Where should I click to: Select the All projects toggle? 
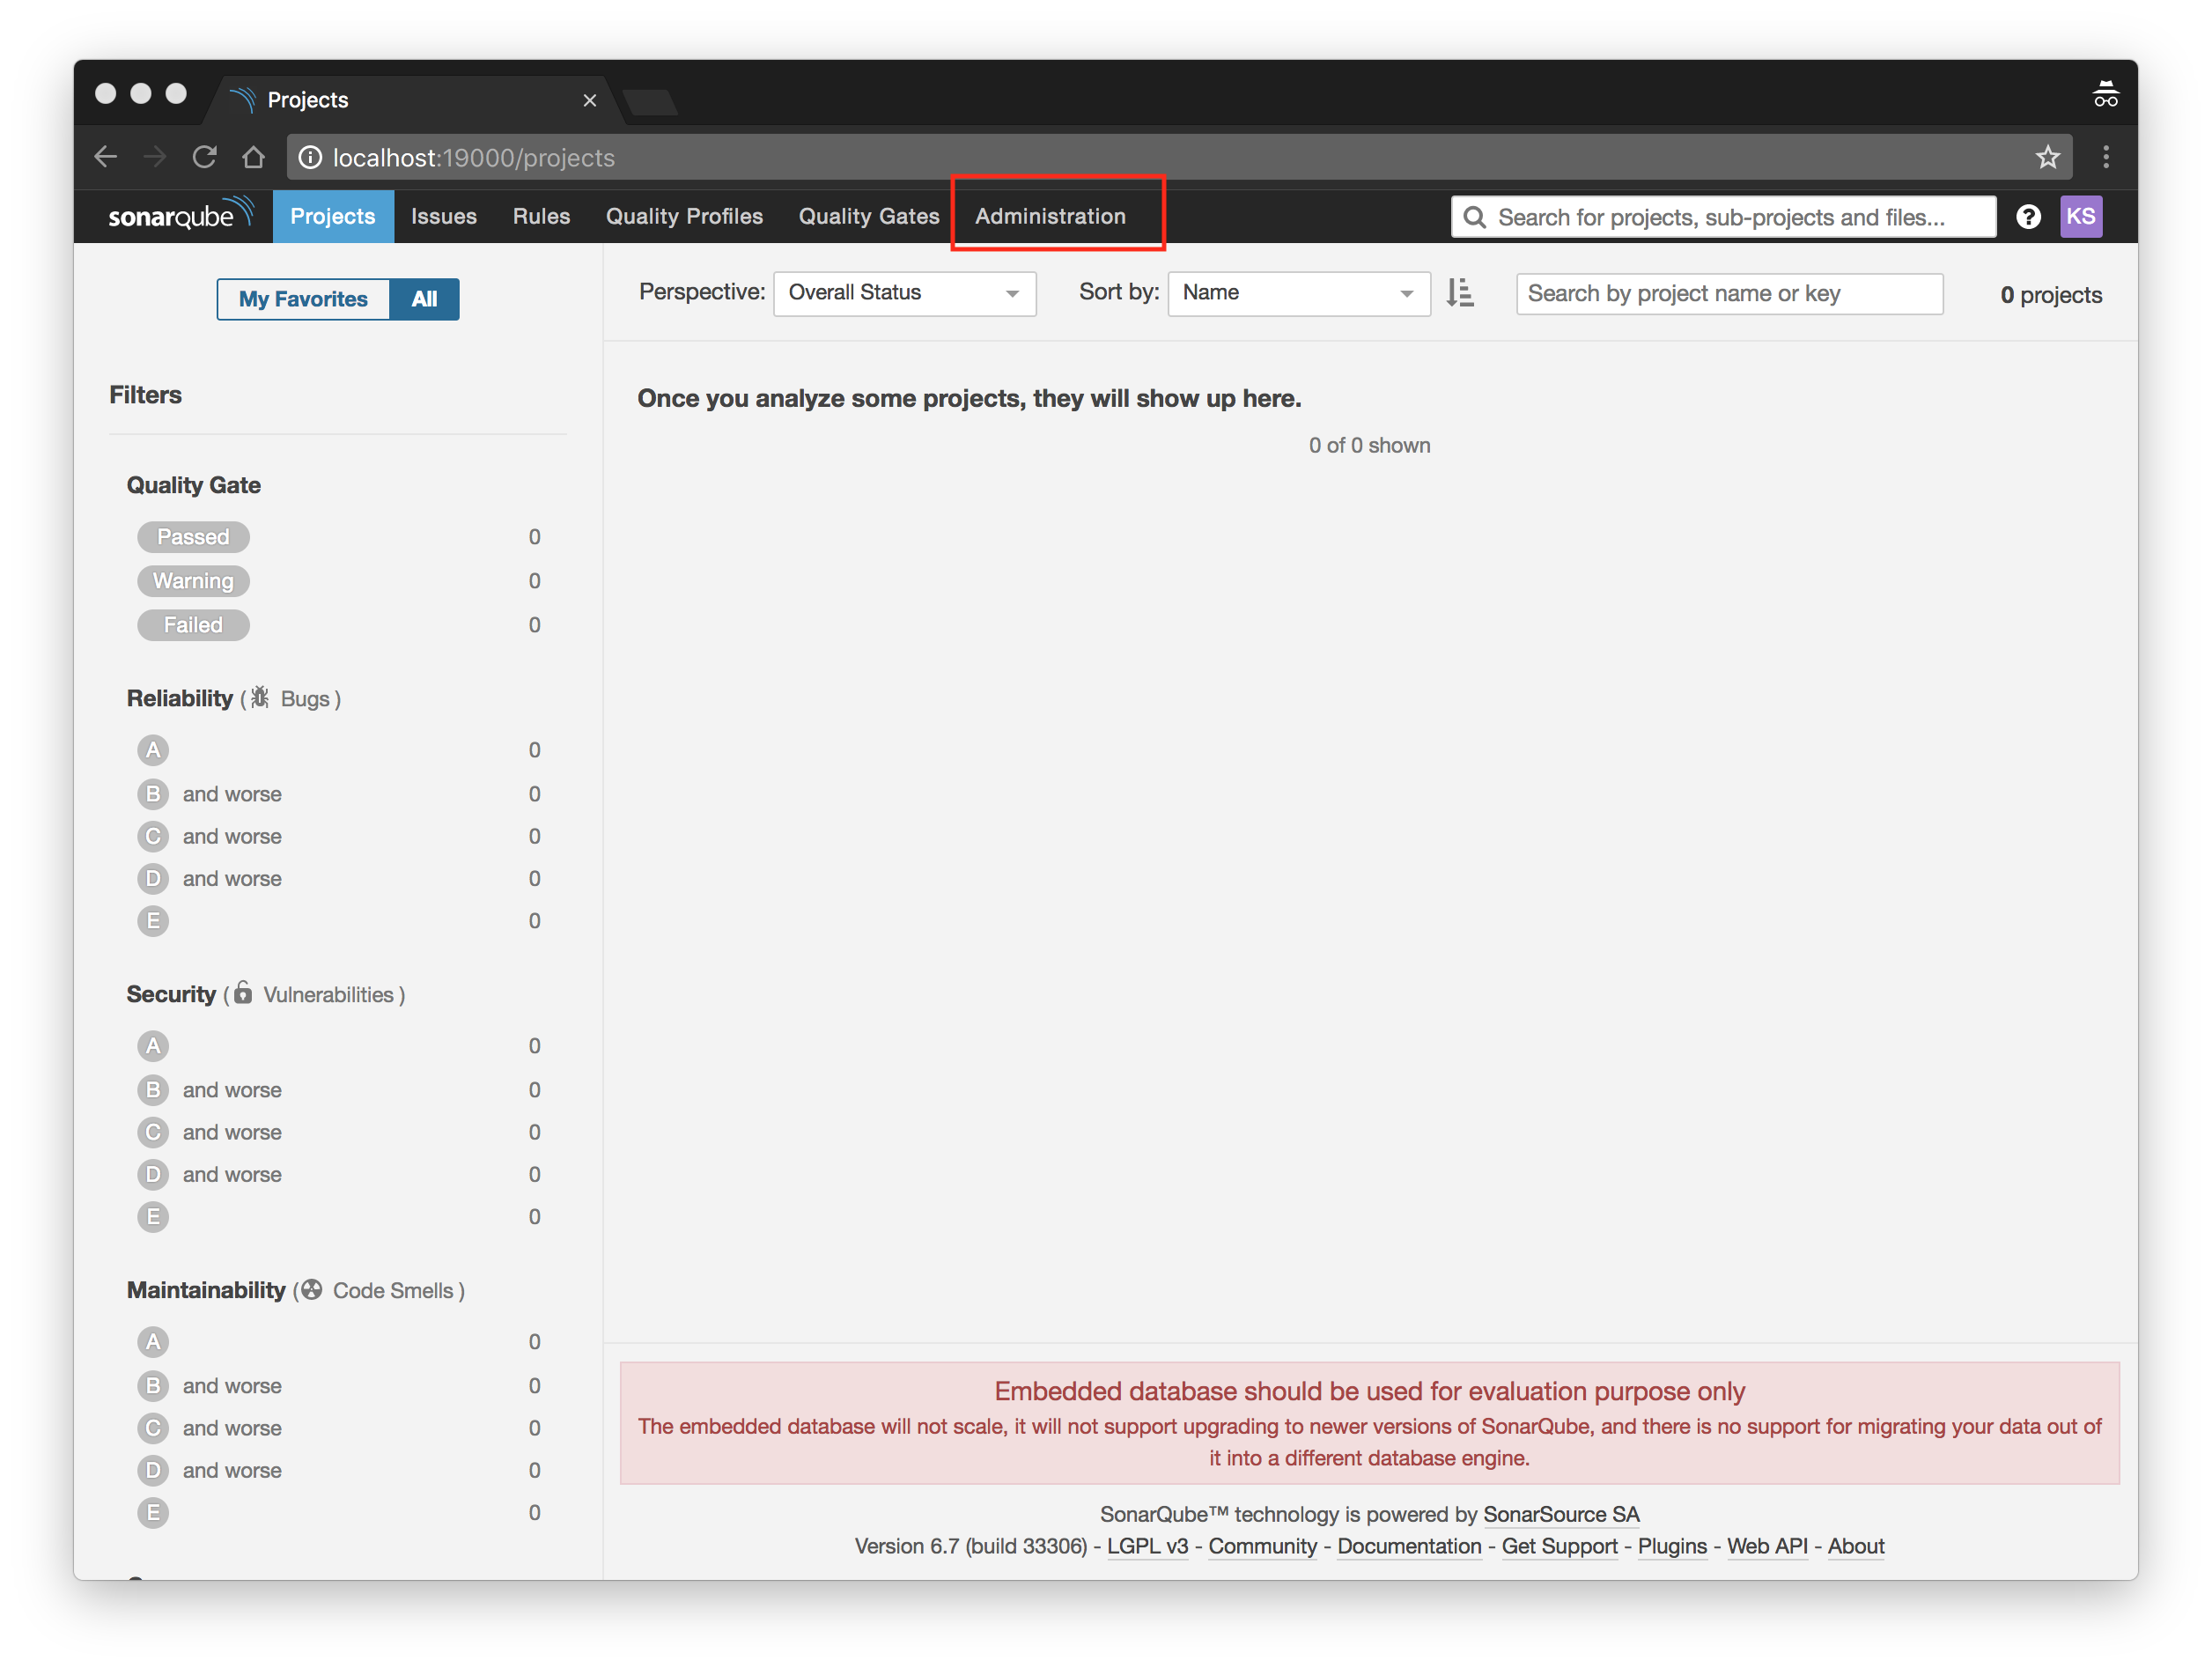[424, 299]
